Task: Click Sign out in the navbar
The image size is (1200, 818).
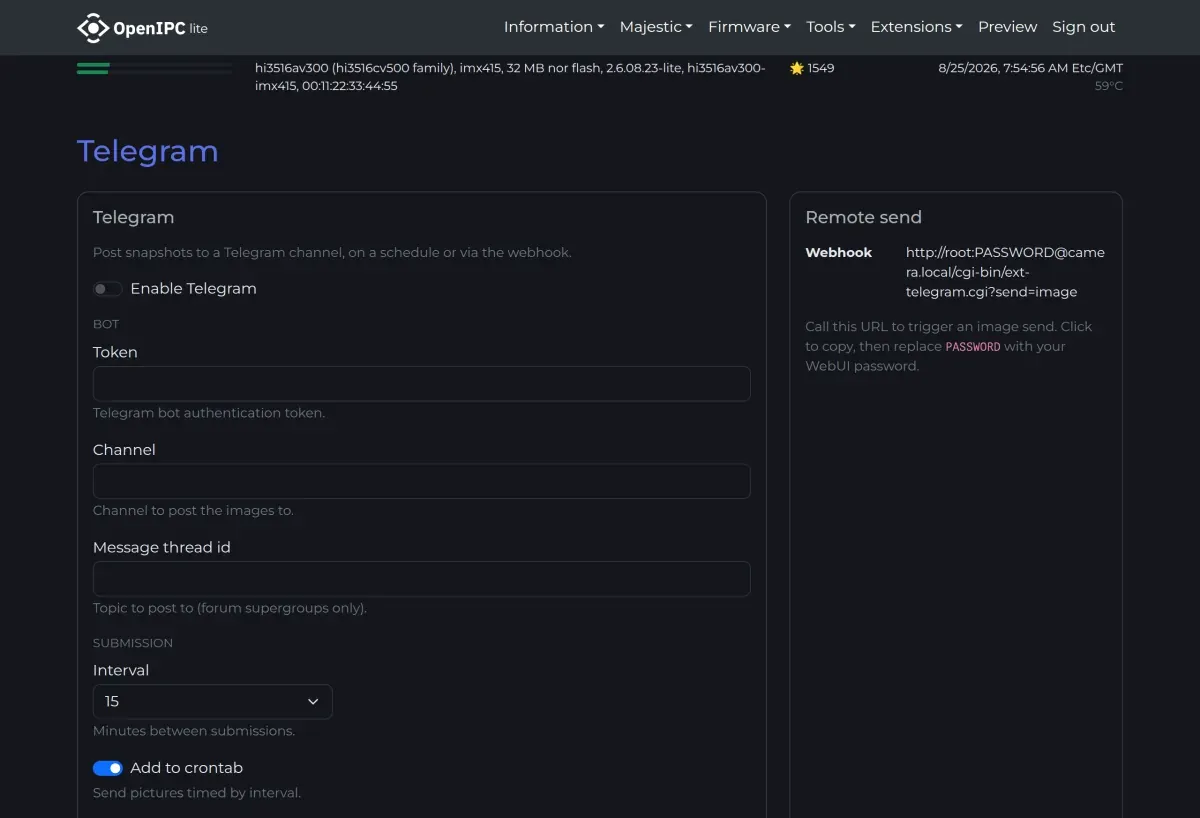Action: [1084, 27]
